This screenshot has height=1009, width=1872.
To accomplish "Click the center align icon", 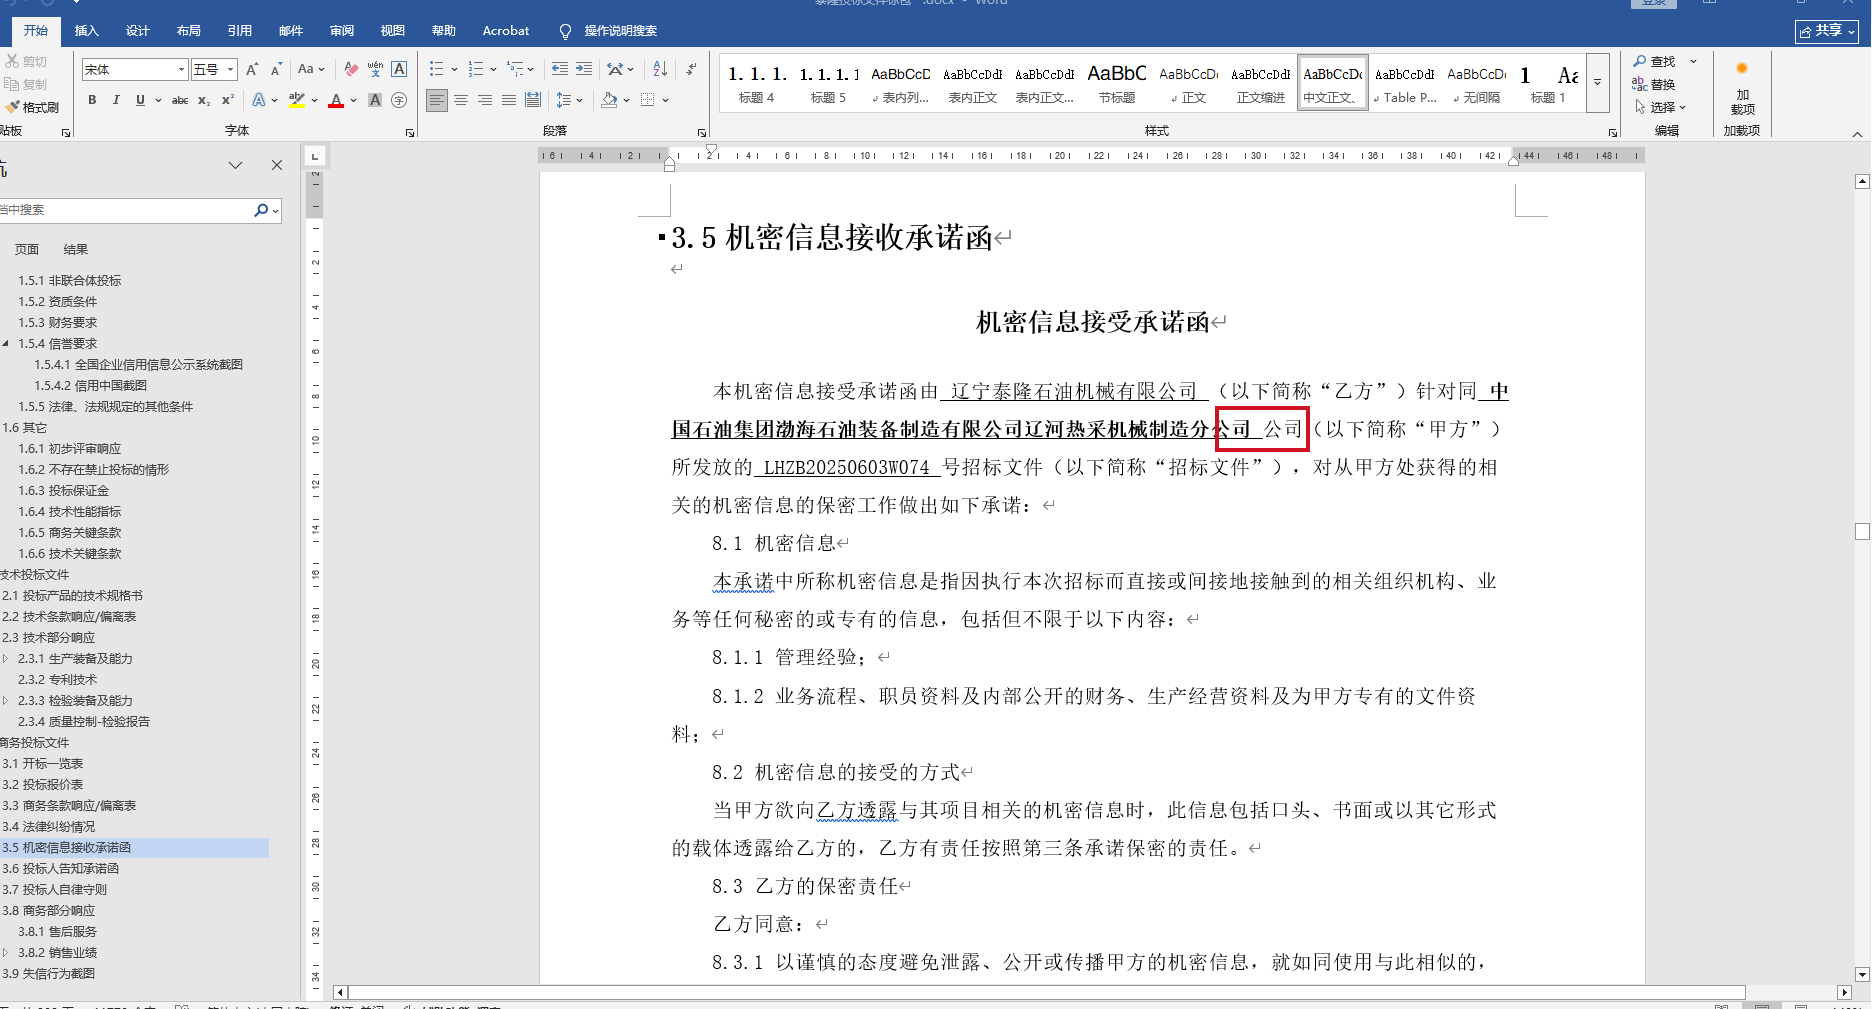I will [461, 100].
